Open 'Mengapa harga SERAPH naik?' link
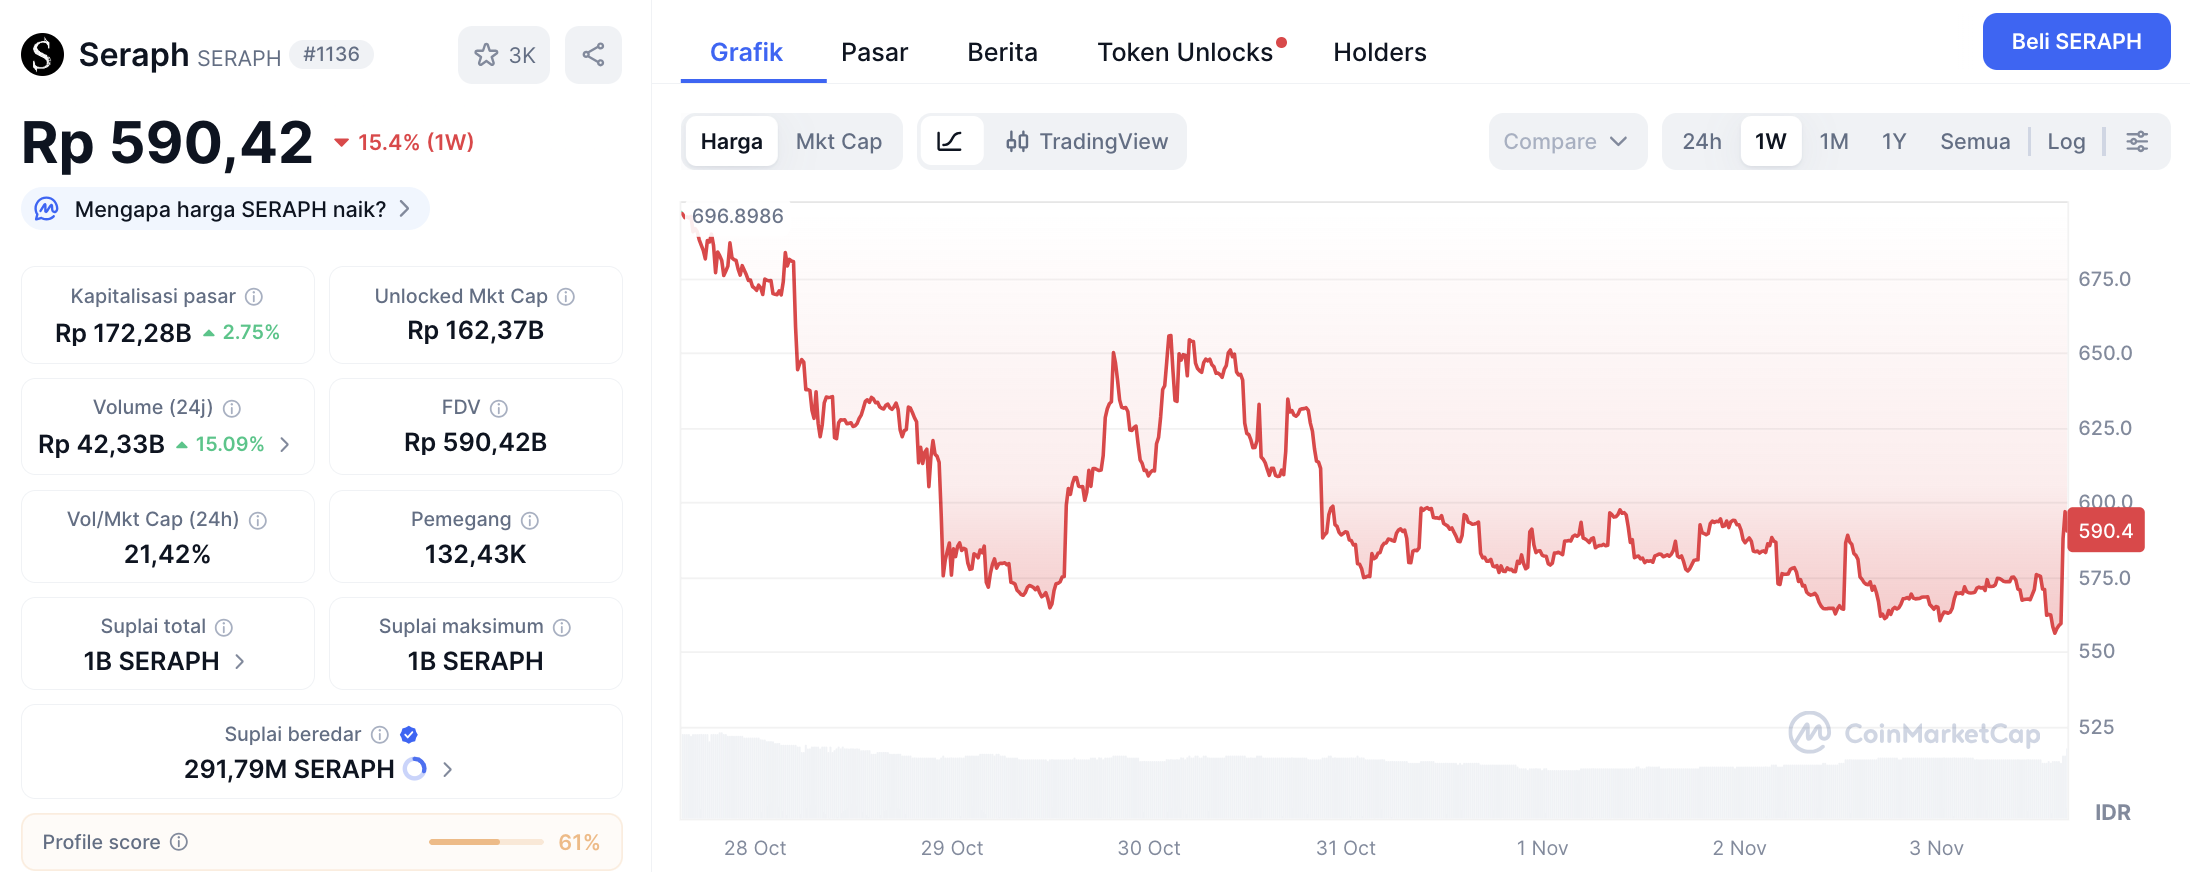Viewport: 2190px width, 872px height. coord(228,209)
